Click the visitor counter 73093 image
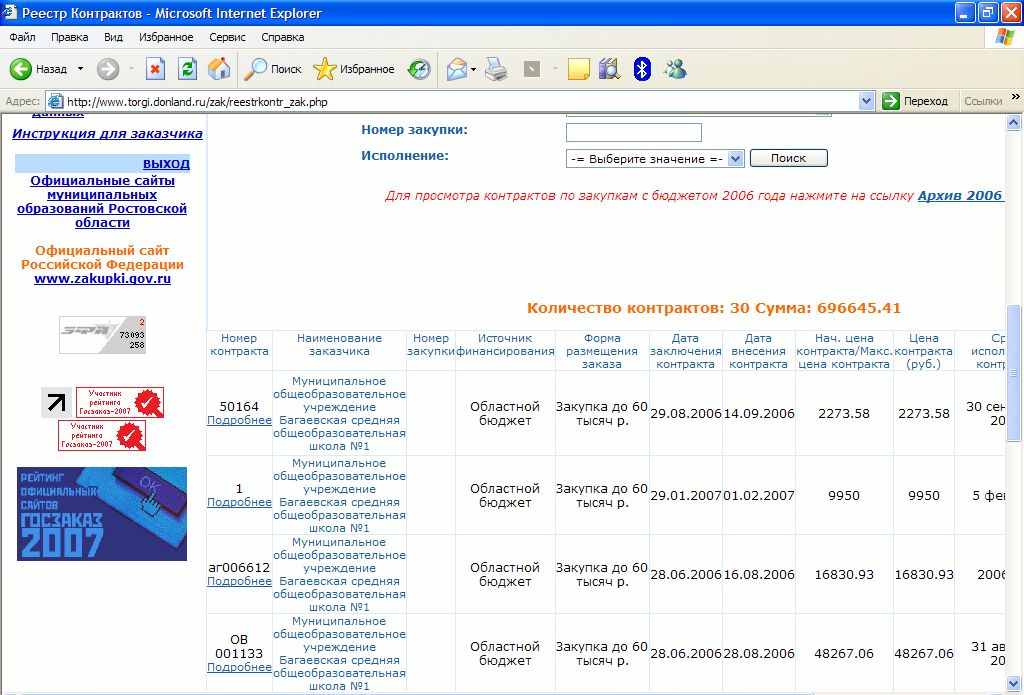This screenshot has height=695, width=1024. pos(103,334)
